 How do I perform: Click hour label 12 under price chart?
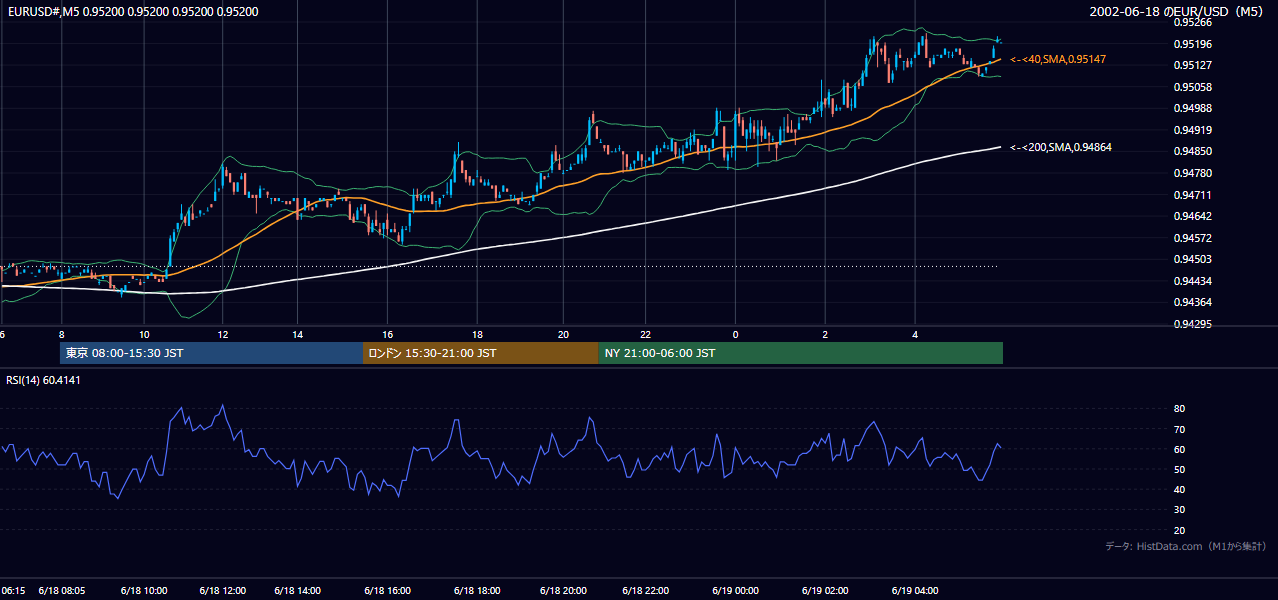point(222,334)
